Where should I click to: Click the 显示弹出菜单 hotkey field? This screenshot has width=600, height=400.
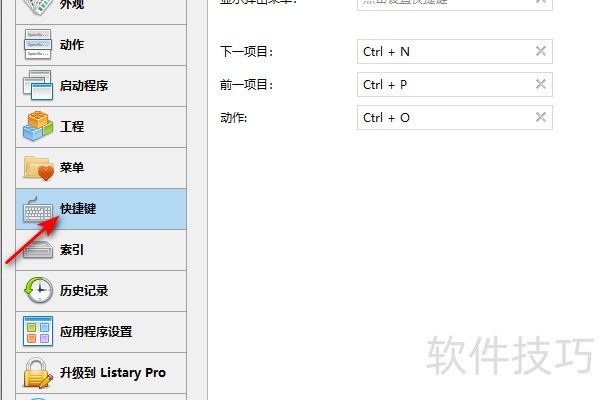click(455, 4)
